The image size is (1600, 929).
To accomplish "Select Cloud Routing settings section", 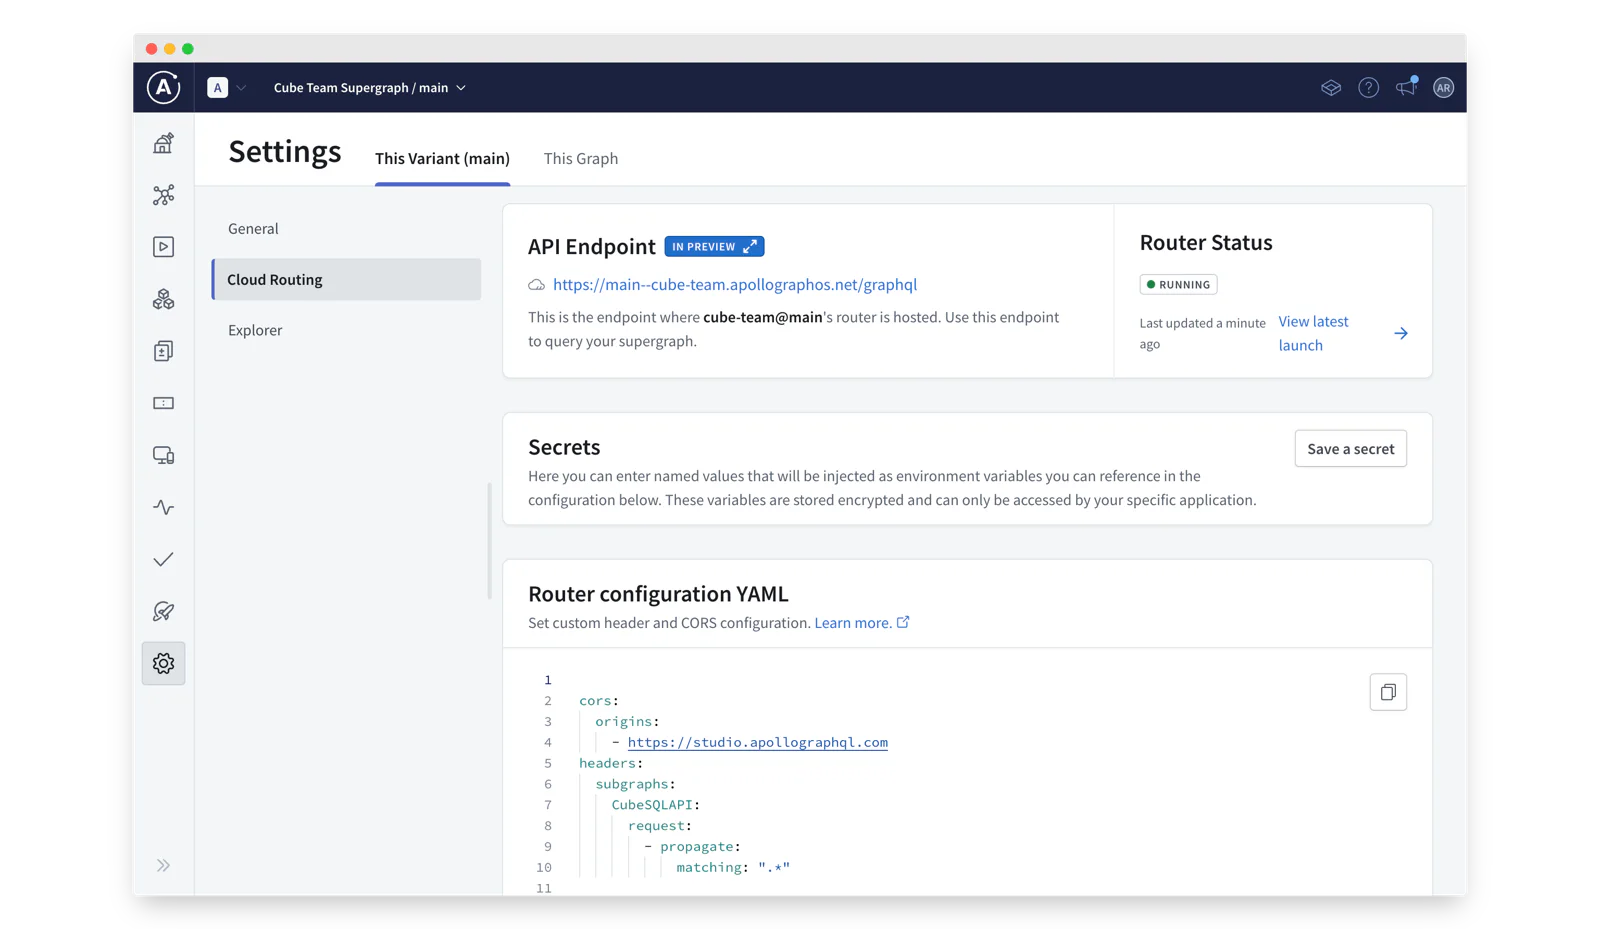I will (346, 279).
